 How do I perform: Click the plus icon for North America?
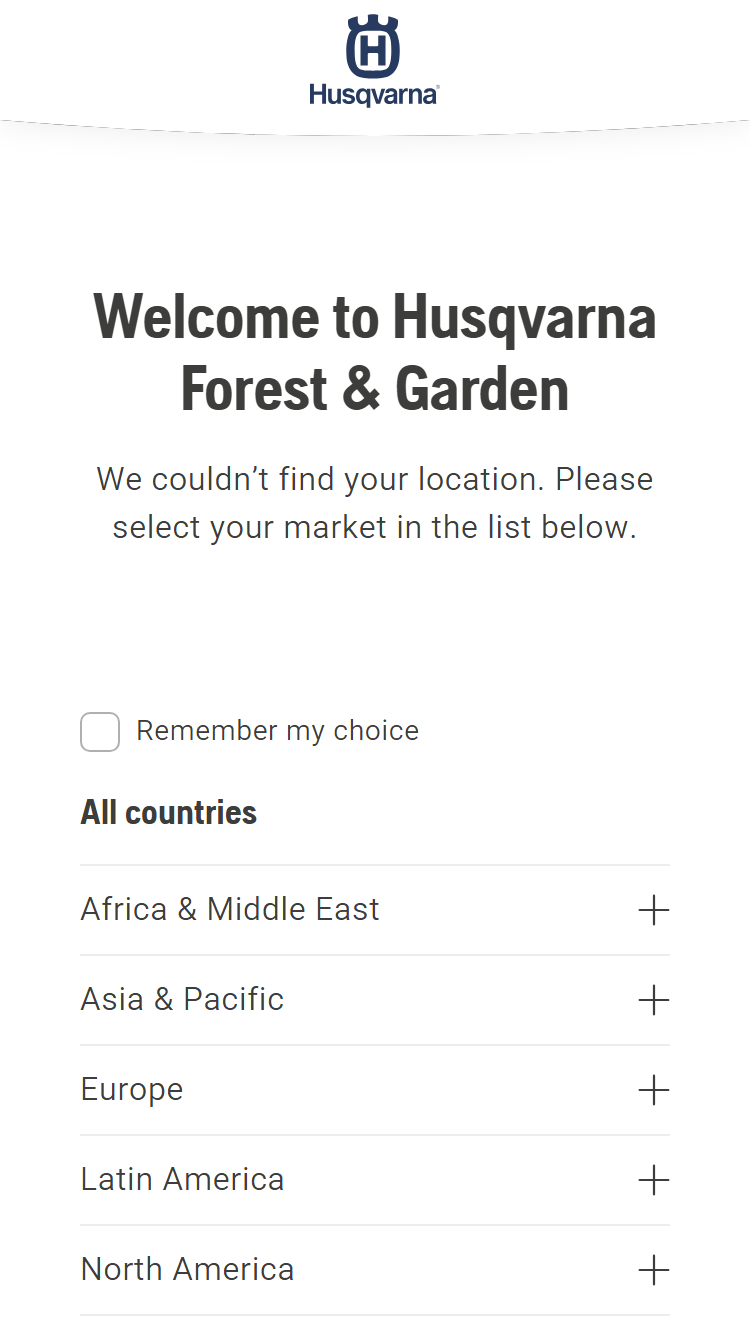coord(653,1270)
